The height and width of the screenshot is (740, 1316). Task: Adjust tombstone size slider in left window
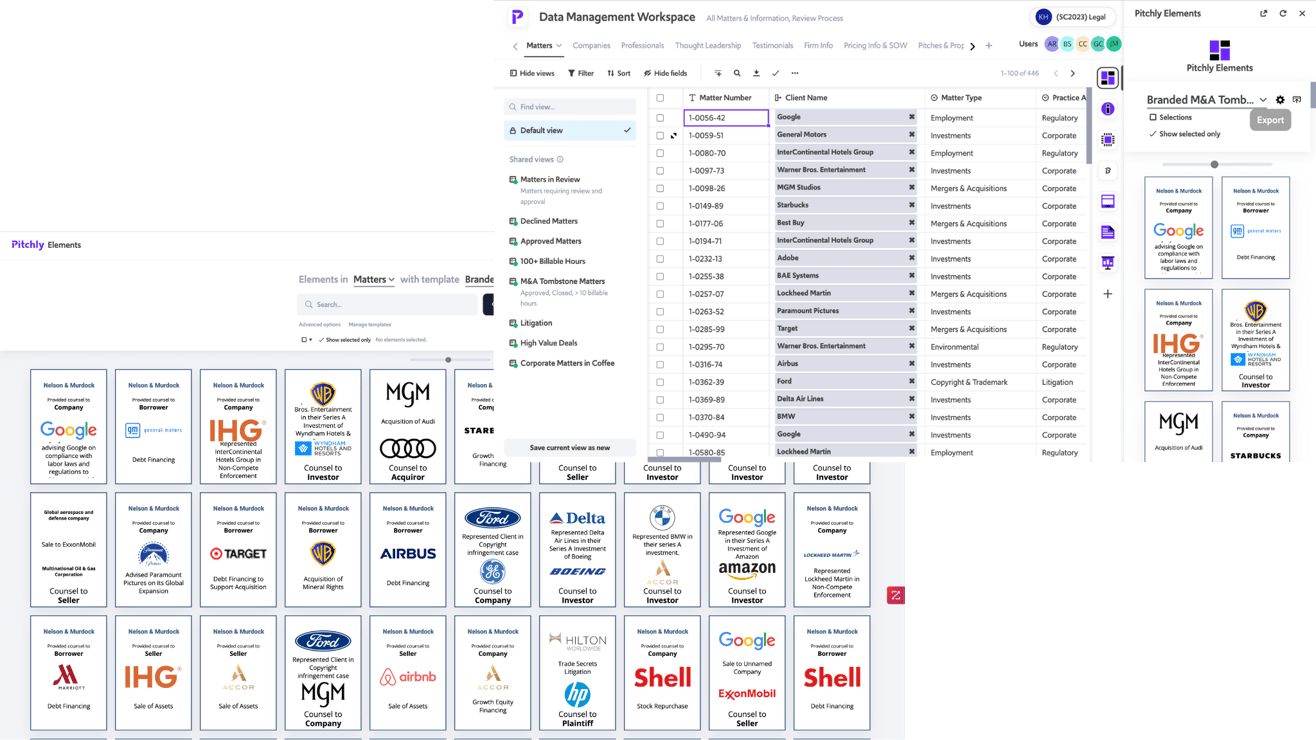(x=448, y=360)
